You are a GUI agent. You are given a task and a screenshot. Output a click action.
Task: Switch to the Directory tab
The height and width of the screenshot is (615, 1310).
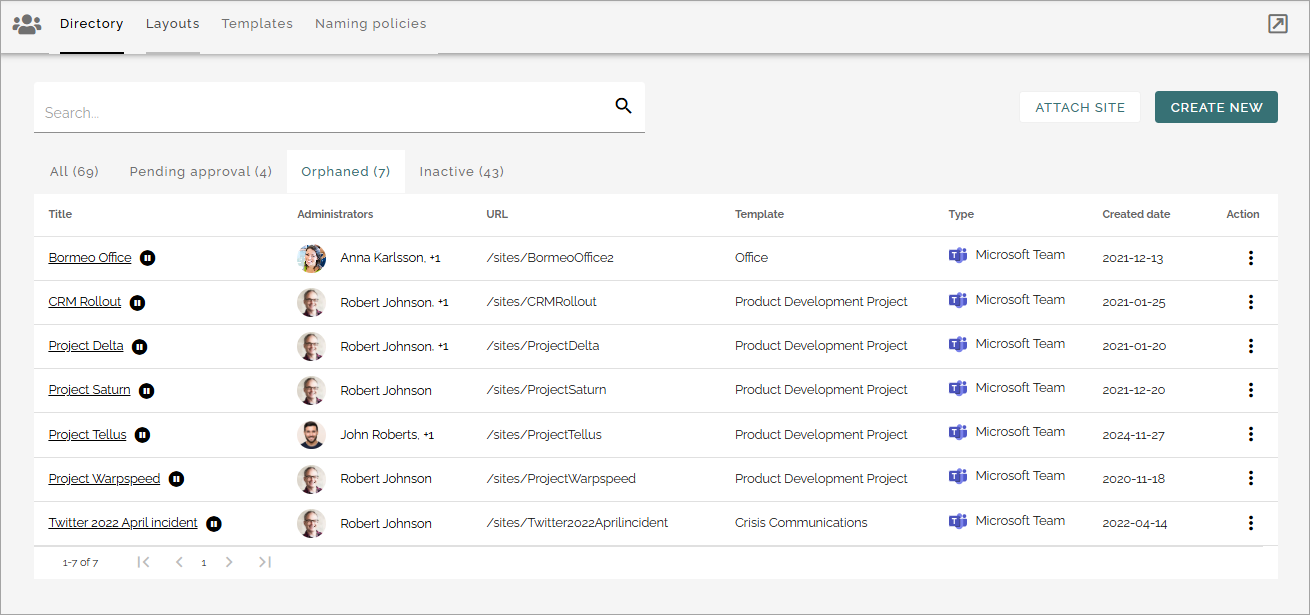pos(92,24)
